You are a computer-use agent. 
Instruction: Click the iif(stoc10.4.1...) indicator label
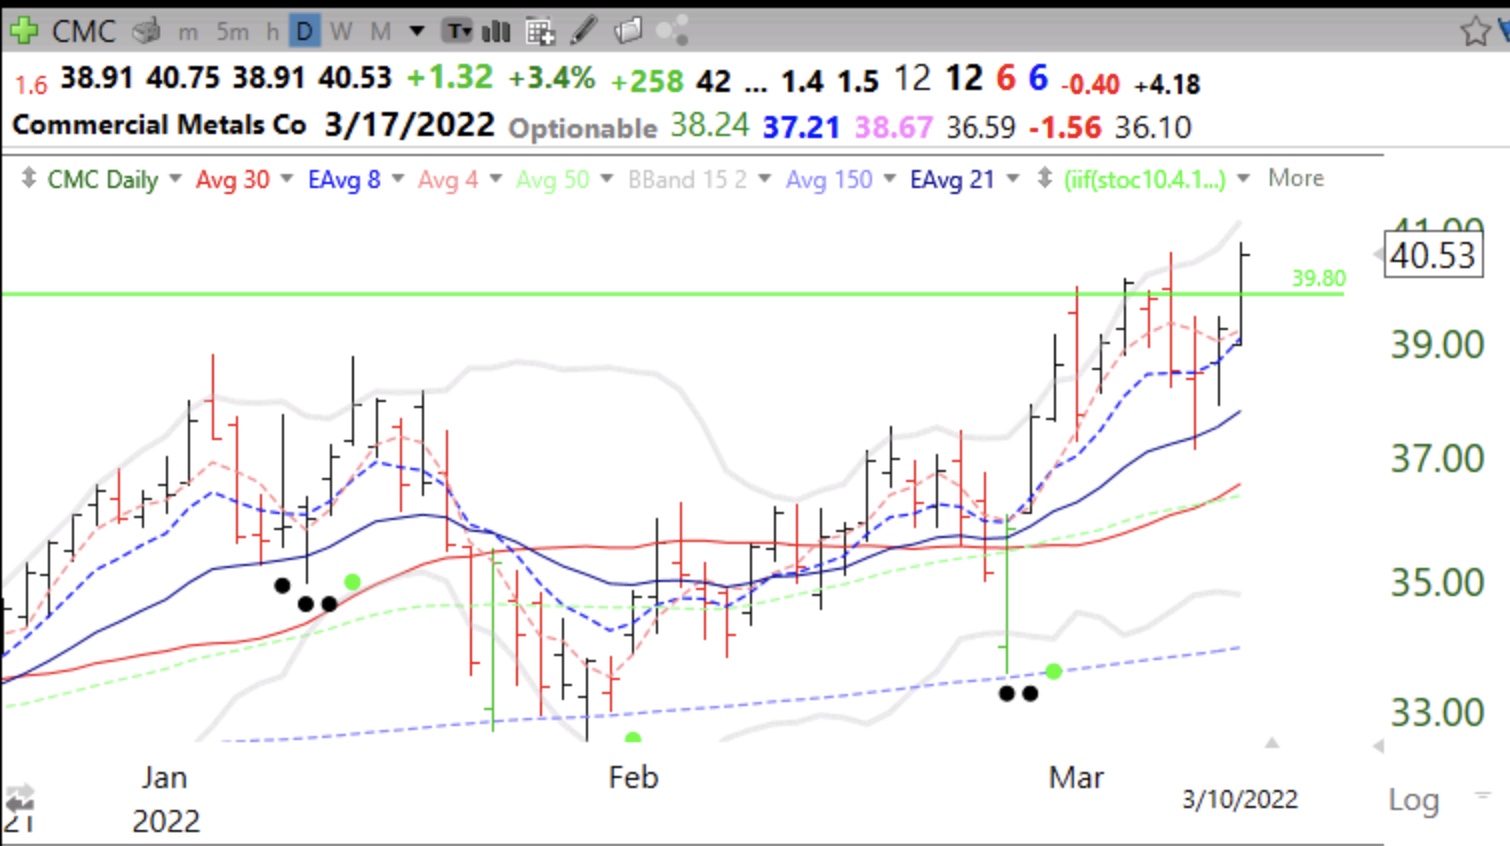(x=1145, y=180)
